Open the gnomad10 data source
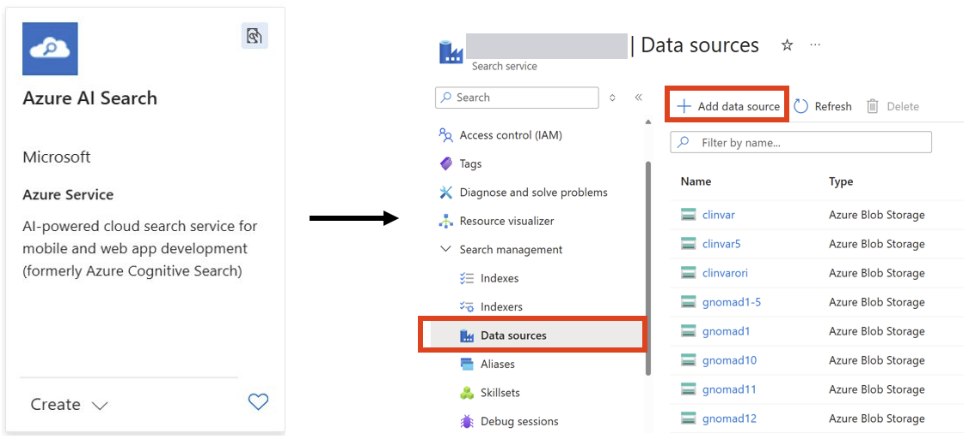 [729, 360]
